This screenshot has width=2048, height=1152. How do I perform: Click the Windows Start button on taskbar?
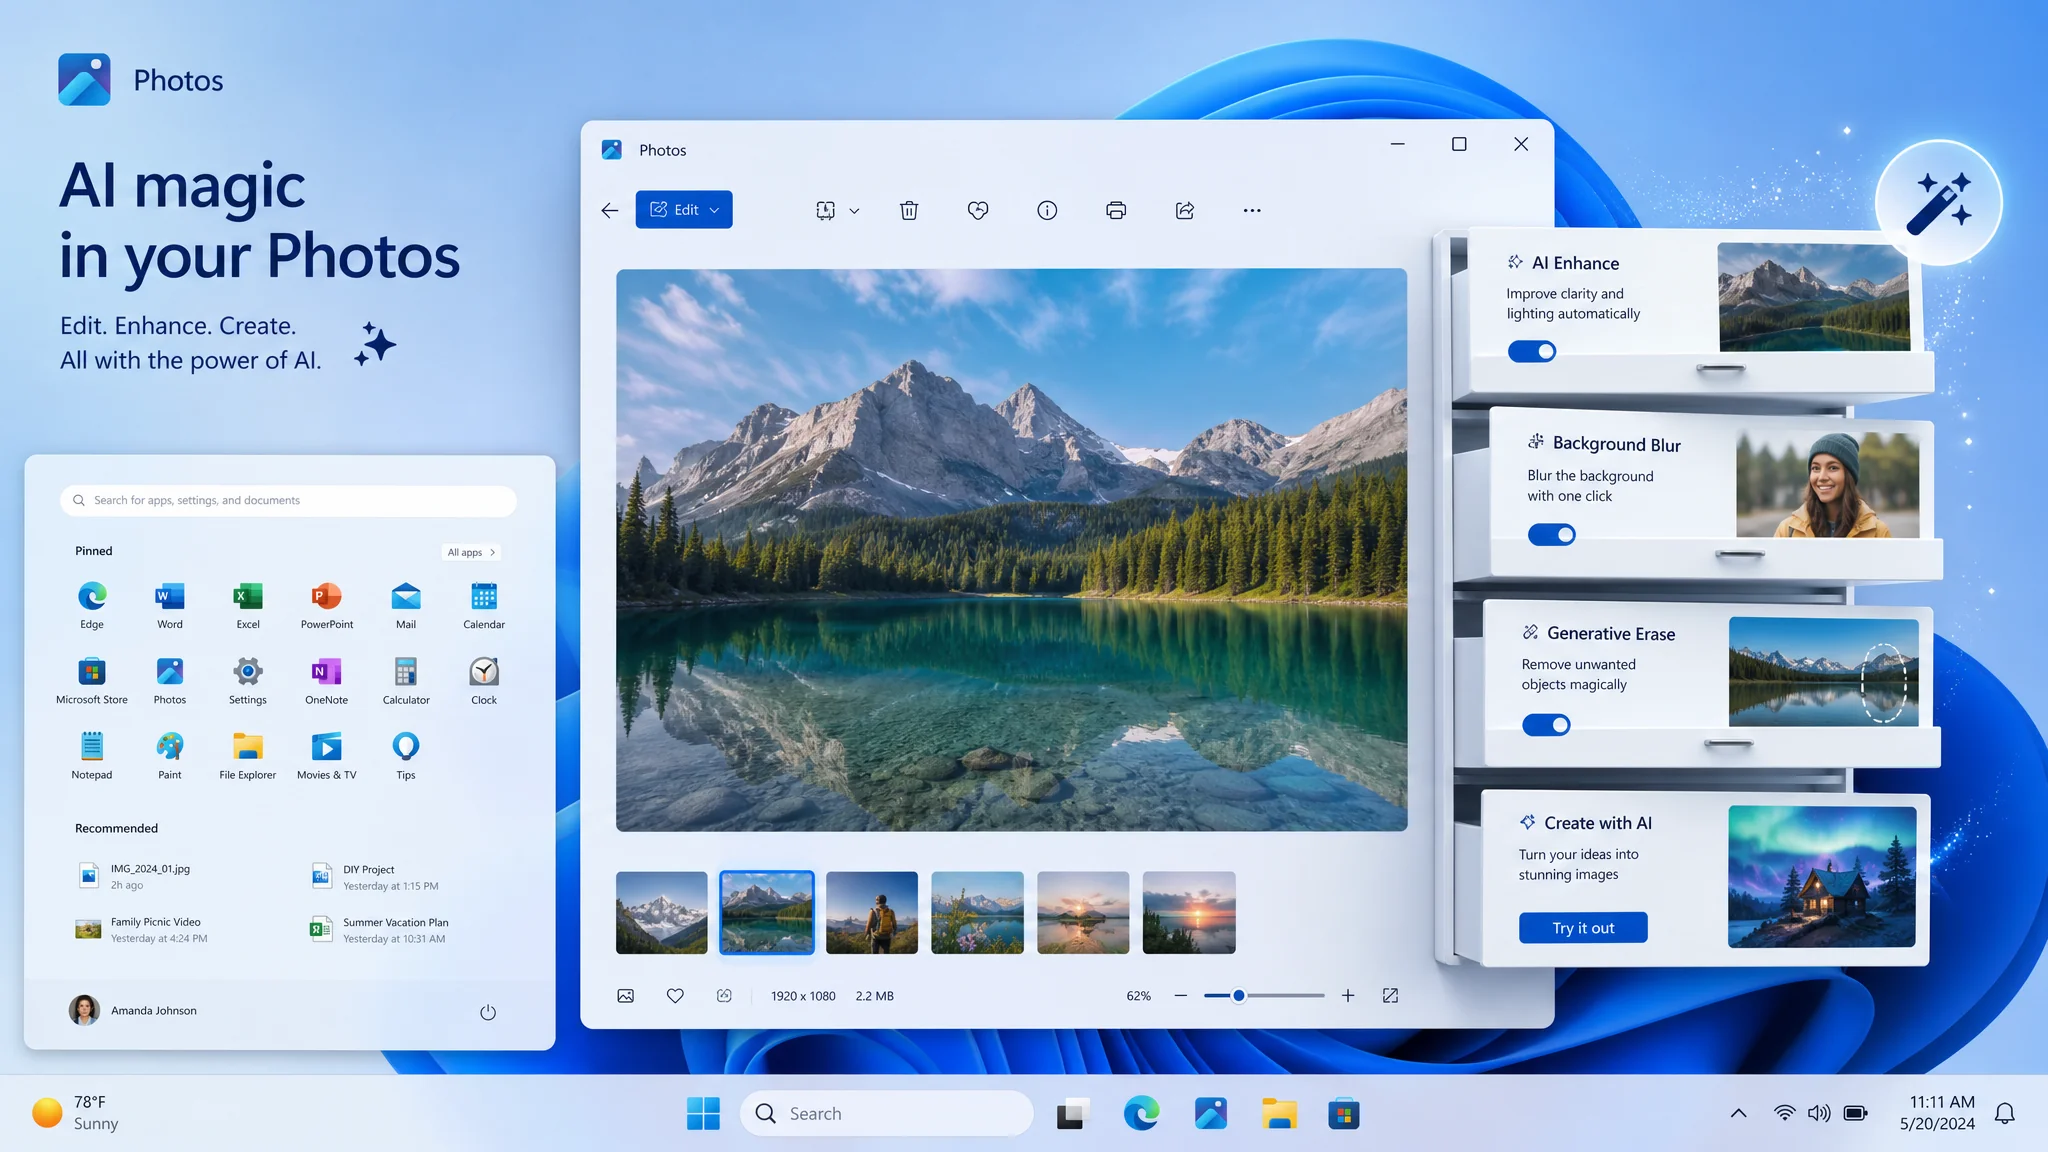click(703, 1113)
